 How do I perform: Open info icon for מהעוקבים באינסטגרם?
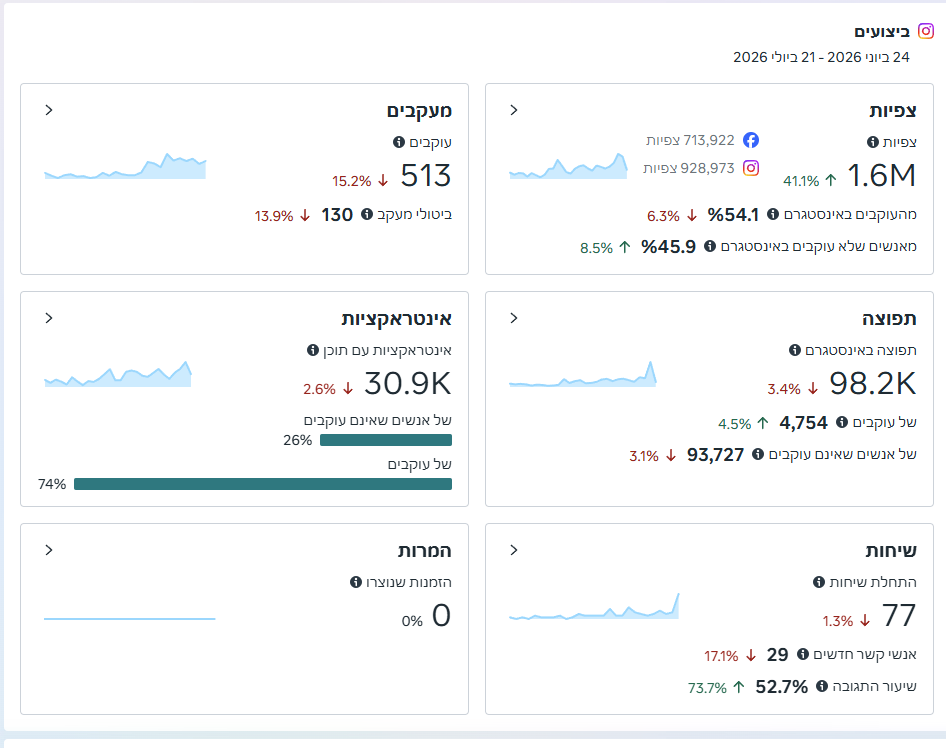coord(773,214)
